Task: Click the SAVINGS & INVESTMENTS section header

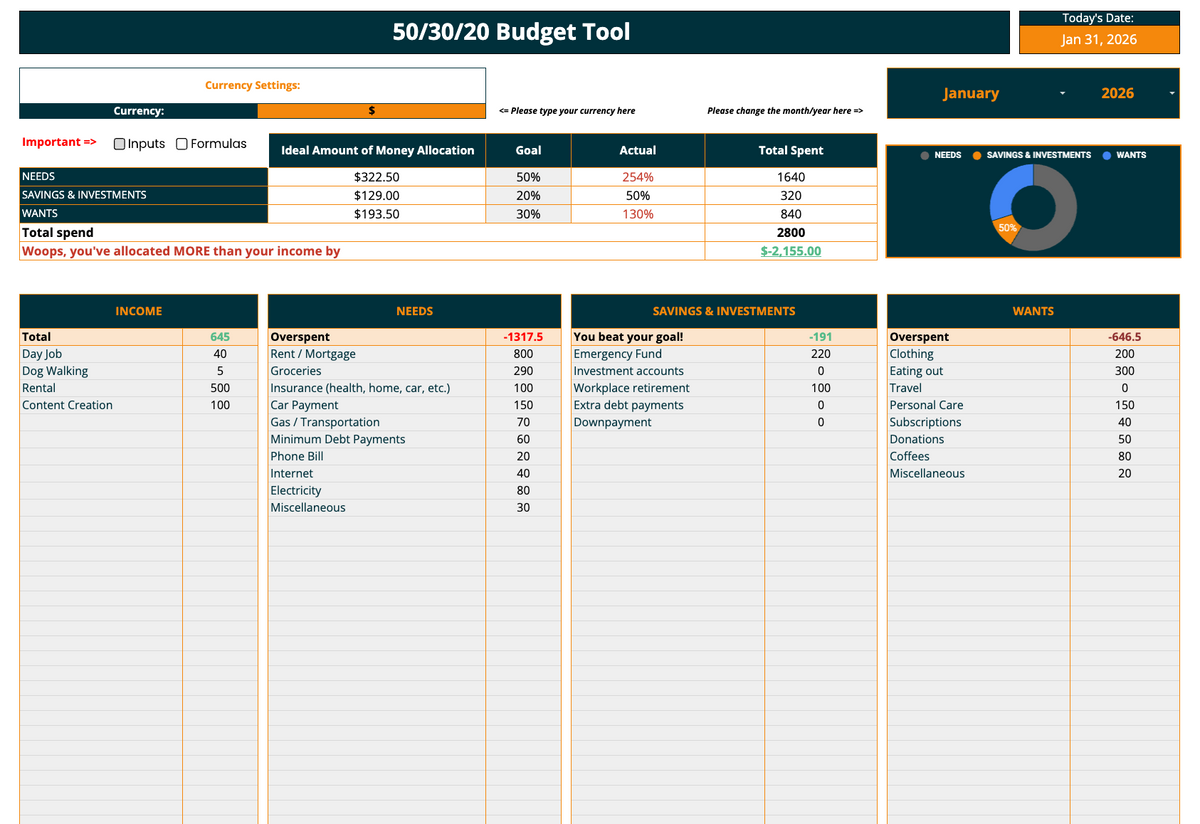Action: click(724, 311)
